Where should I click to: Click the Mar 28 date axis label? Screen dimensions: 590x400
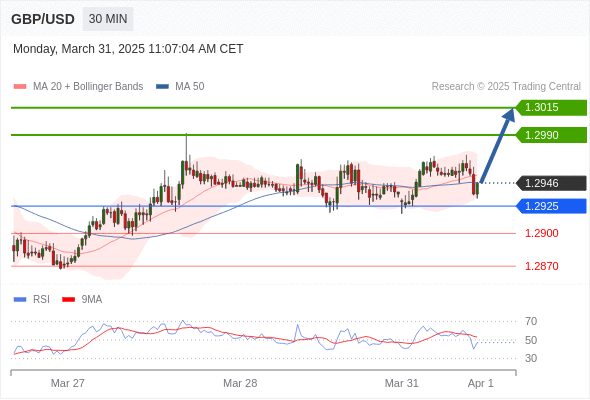point(240,383)
